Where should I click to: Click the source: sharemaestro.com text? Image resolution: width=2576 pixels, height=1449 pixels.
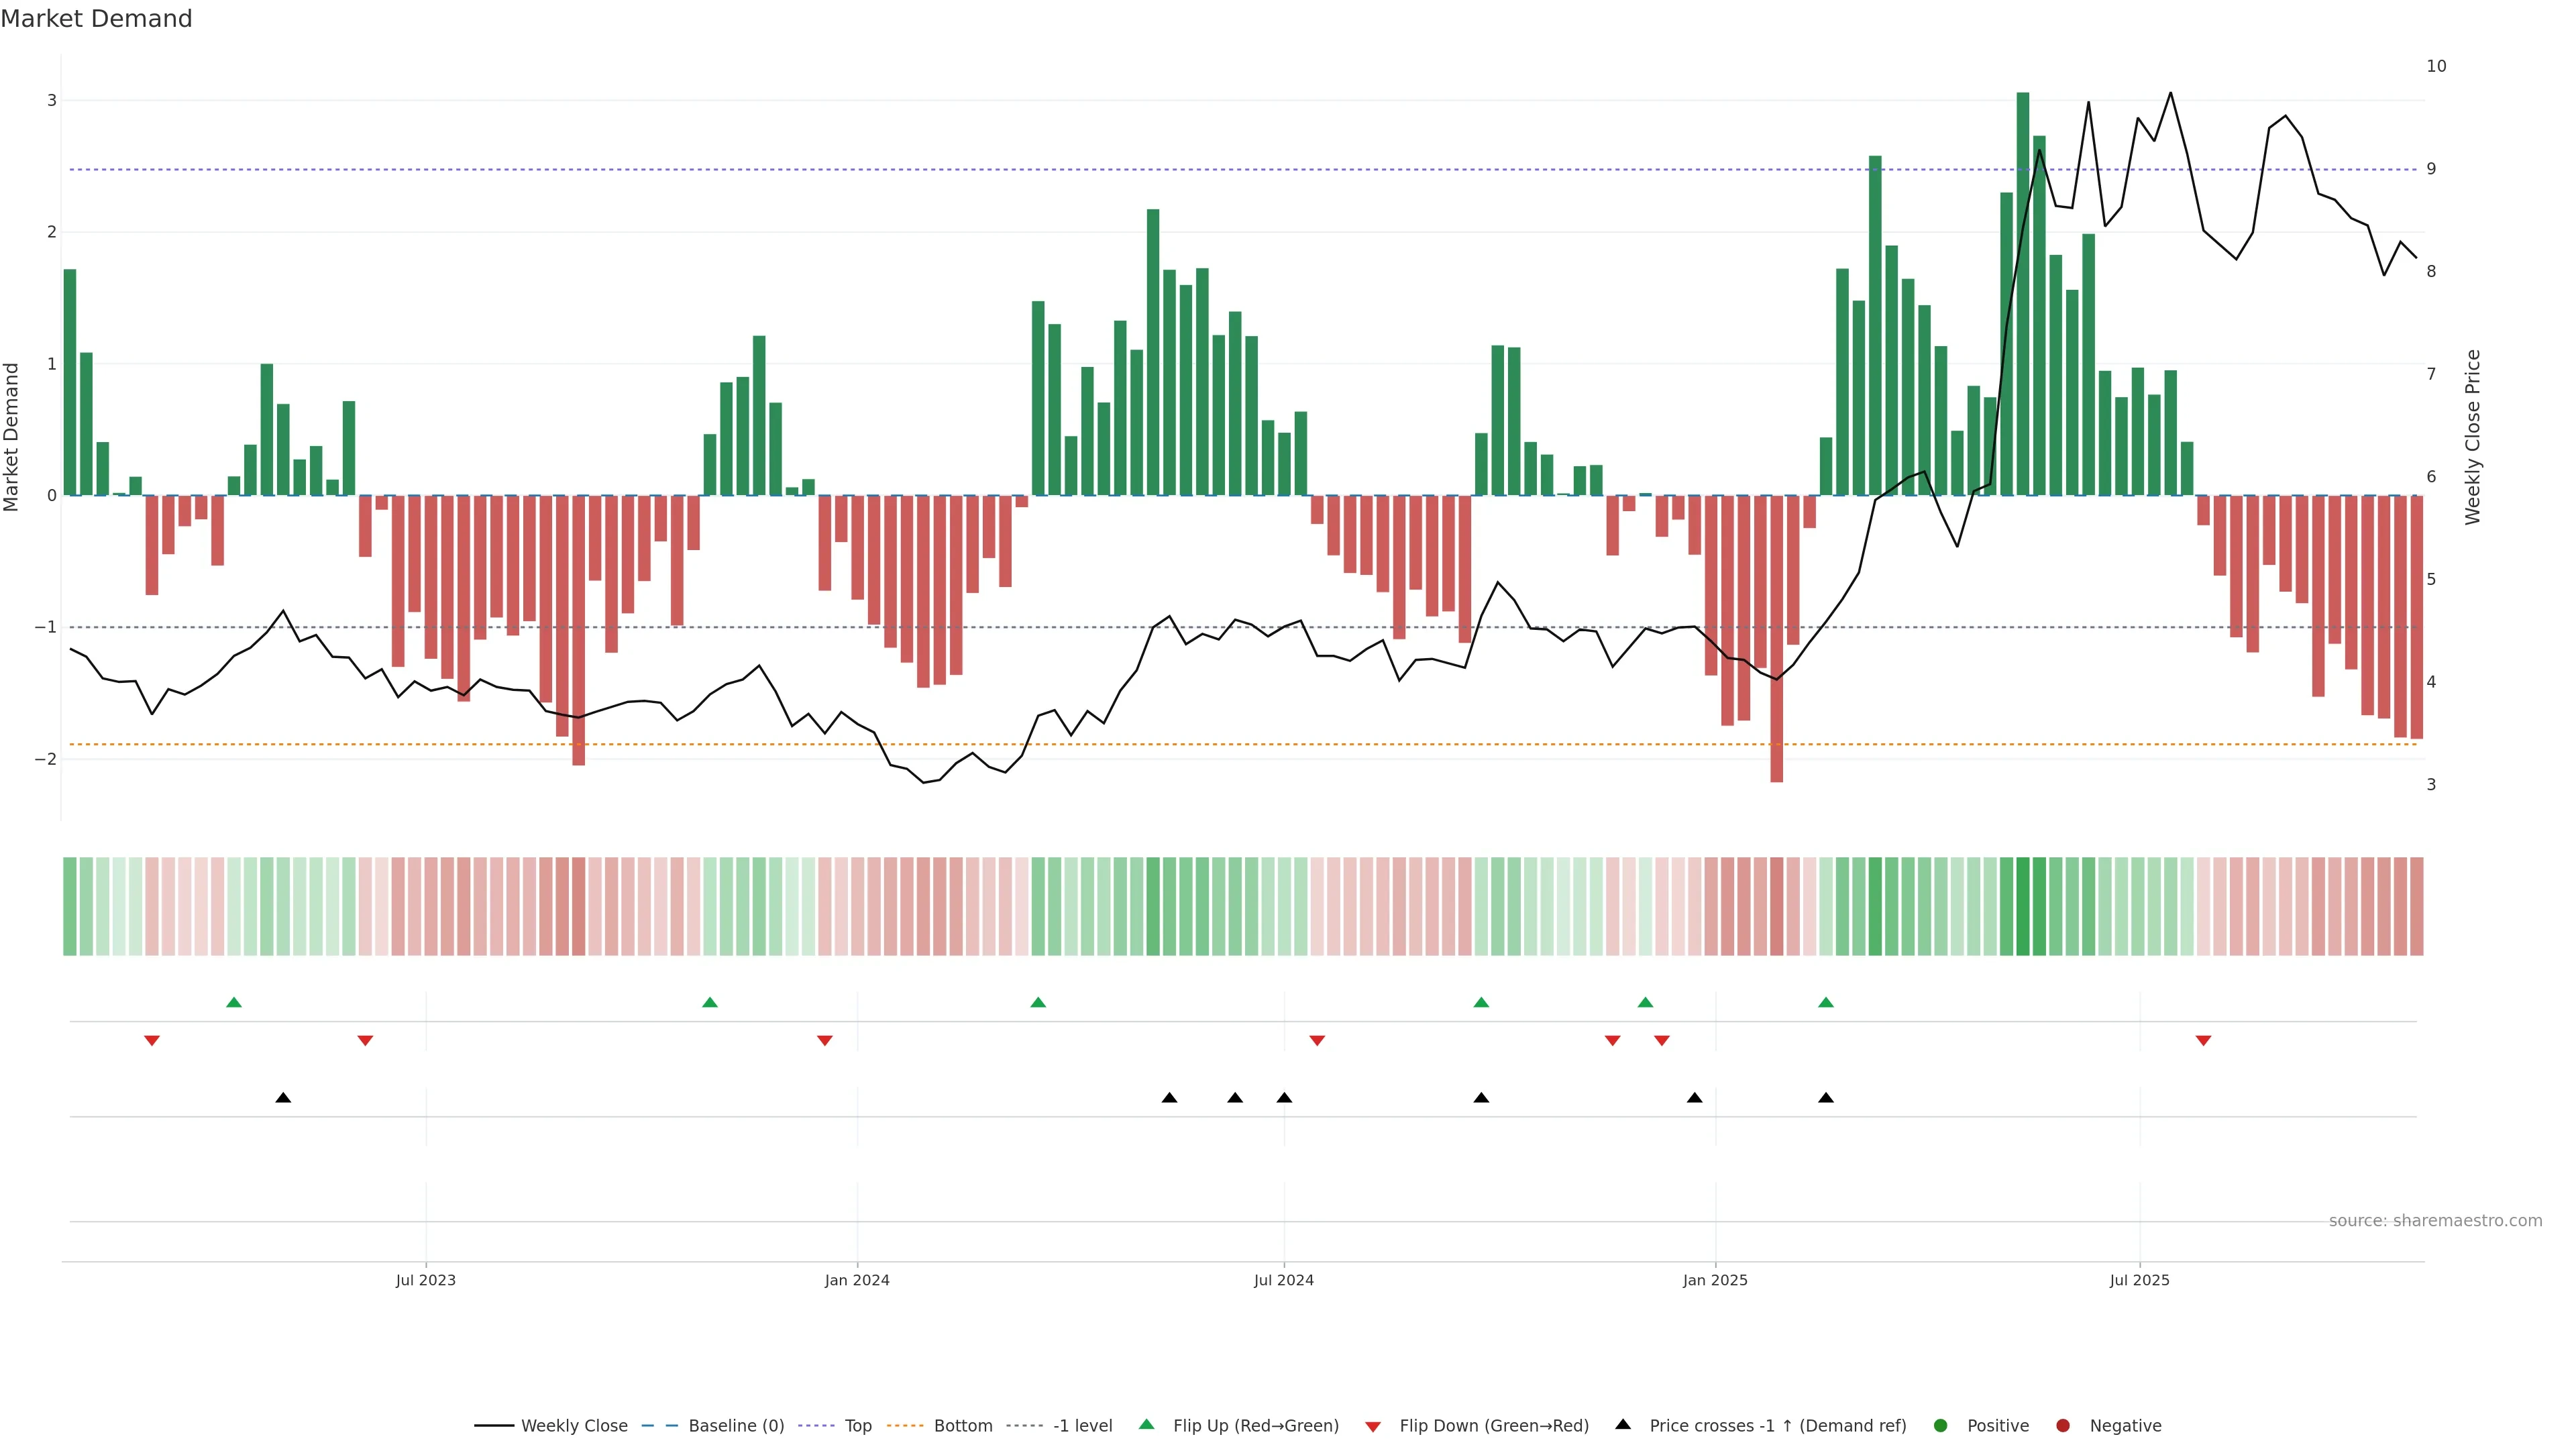click(2435, 1220)
